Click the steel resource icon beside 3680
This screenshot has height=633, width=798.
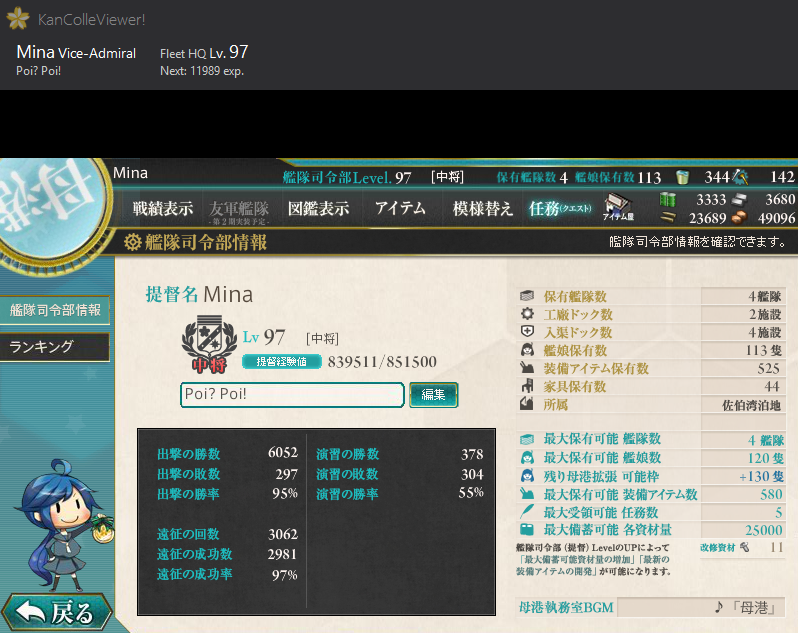click(739, 199)
